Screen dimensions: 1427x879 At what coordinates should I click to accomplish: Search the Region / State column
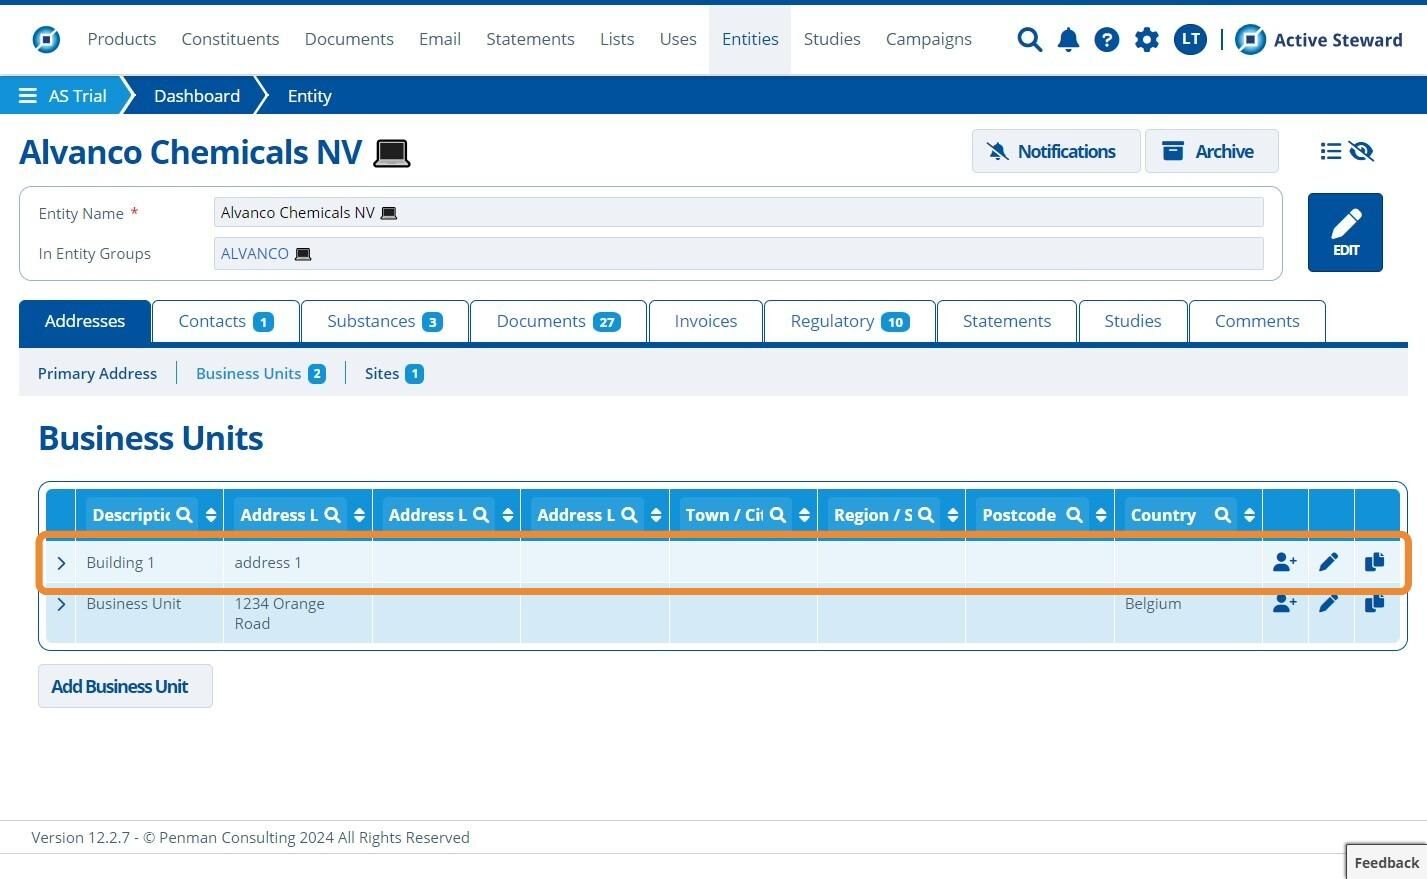click(926, 515)
